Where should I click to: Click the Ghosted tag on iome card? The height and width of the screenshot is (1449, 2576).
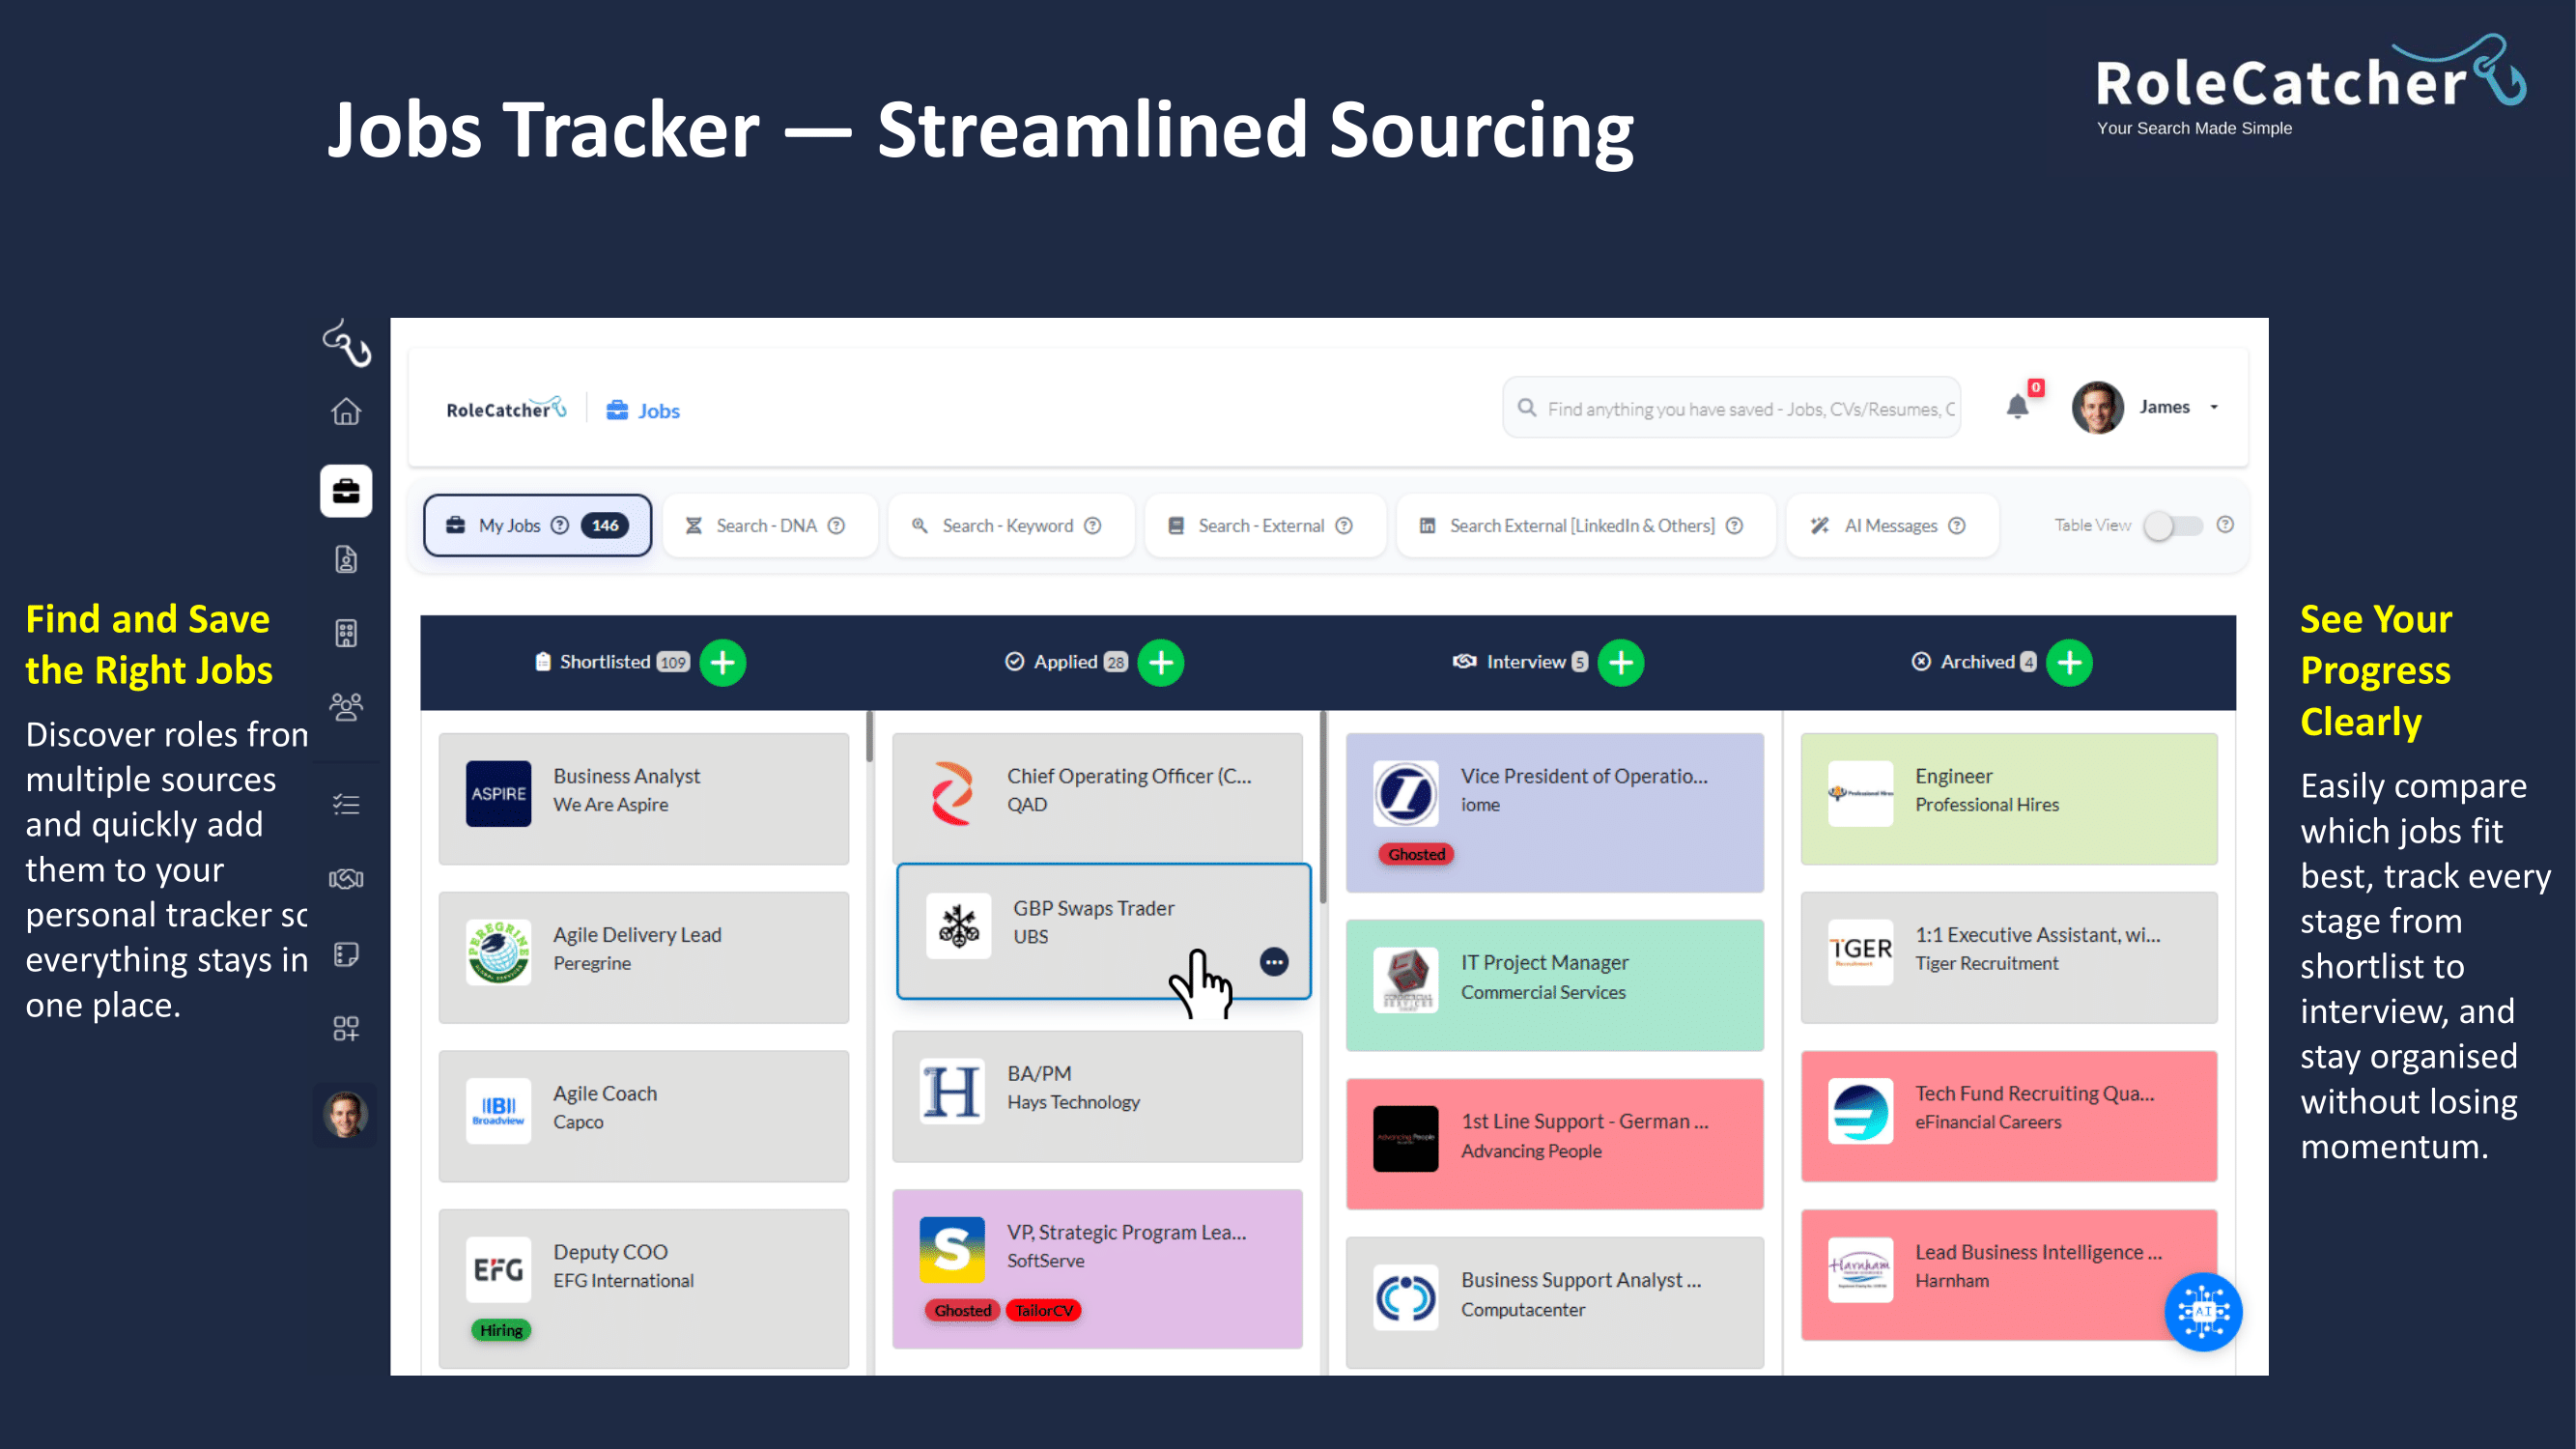(x=1416, y=853)
